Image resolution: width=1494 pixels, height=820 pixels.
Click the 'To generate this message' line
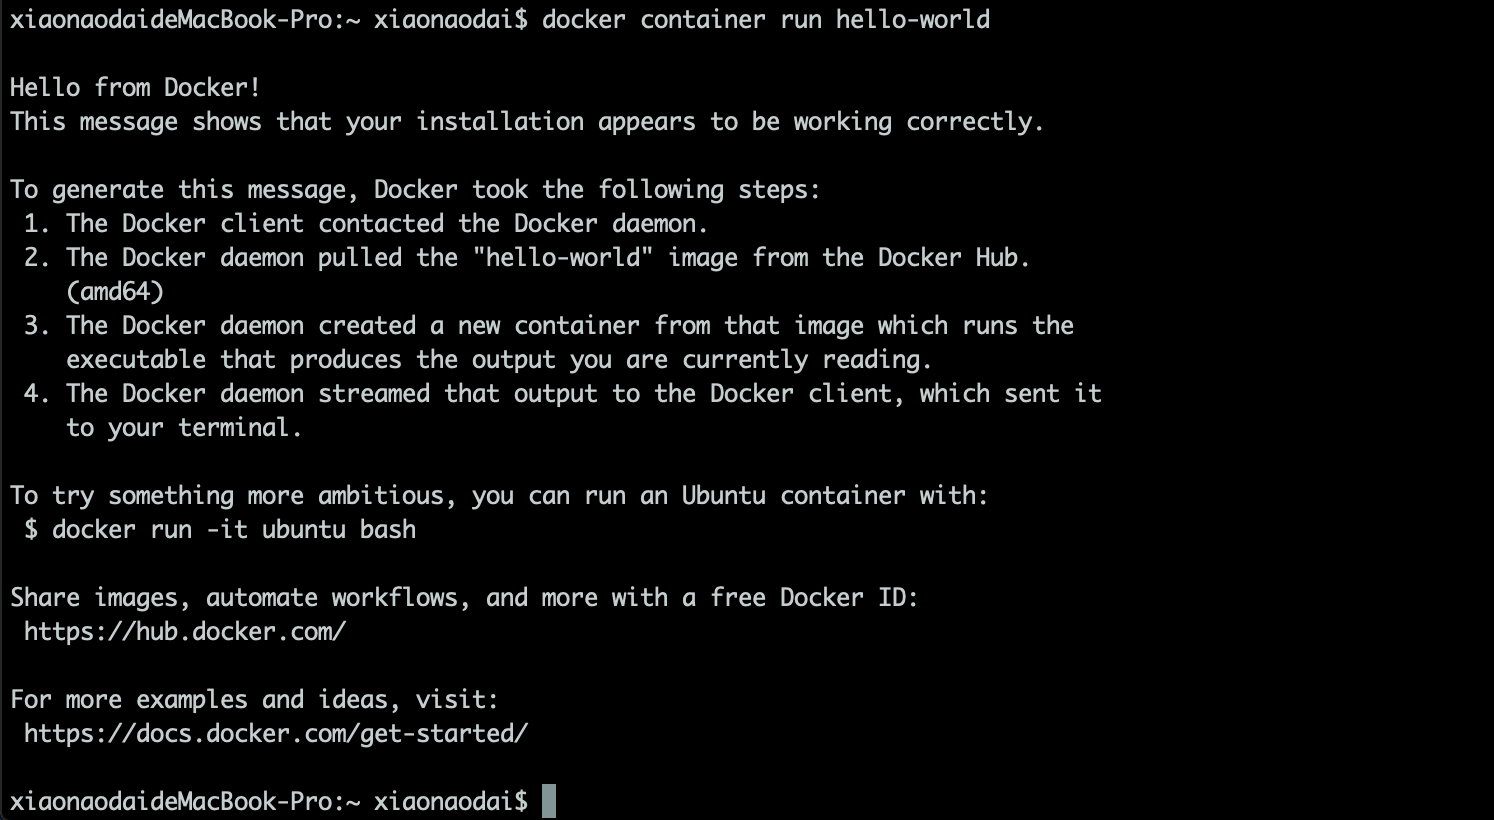pos(415,190)
